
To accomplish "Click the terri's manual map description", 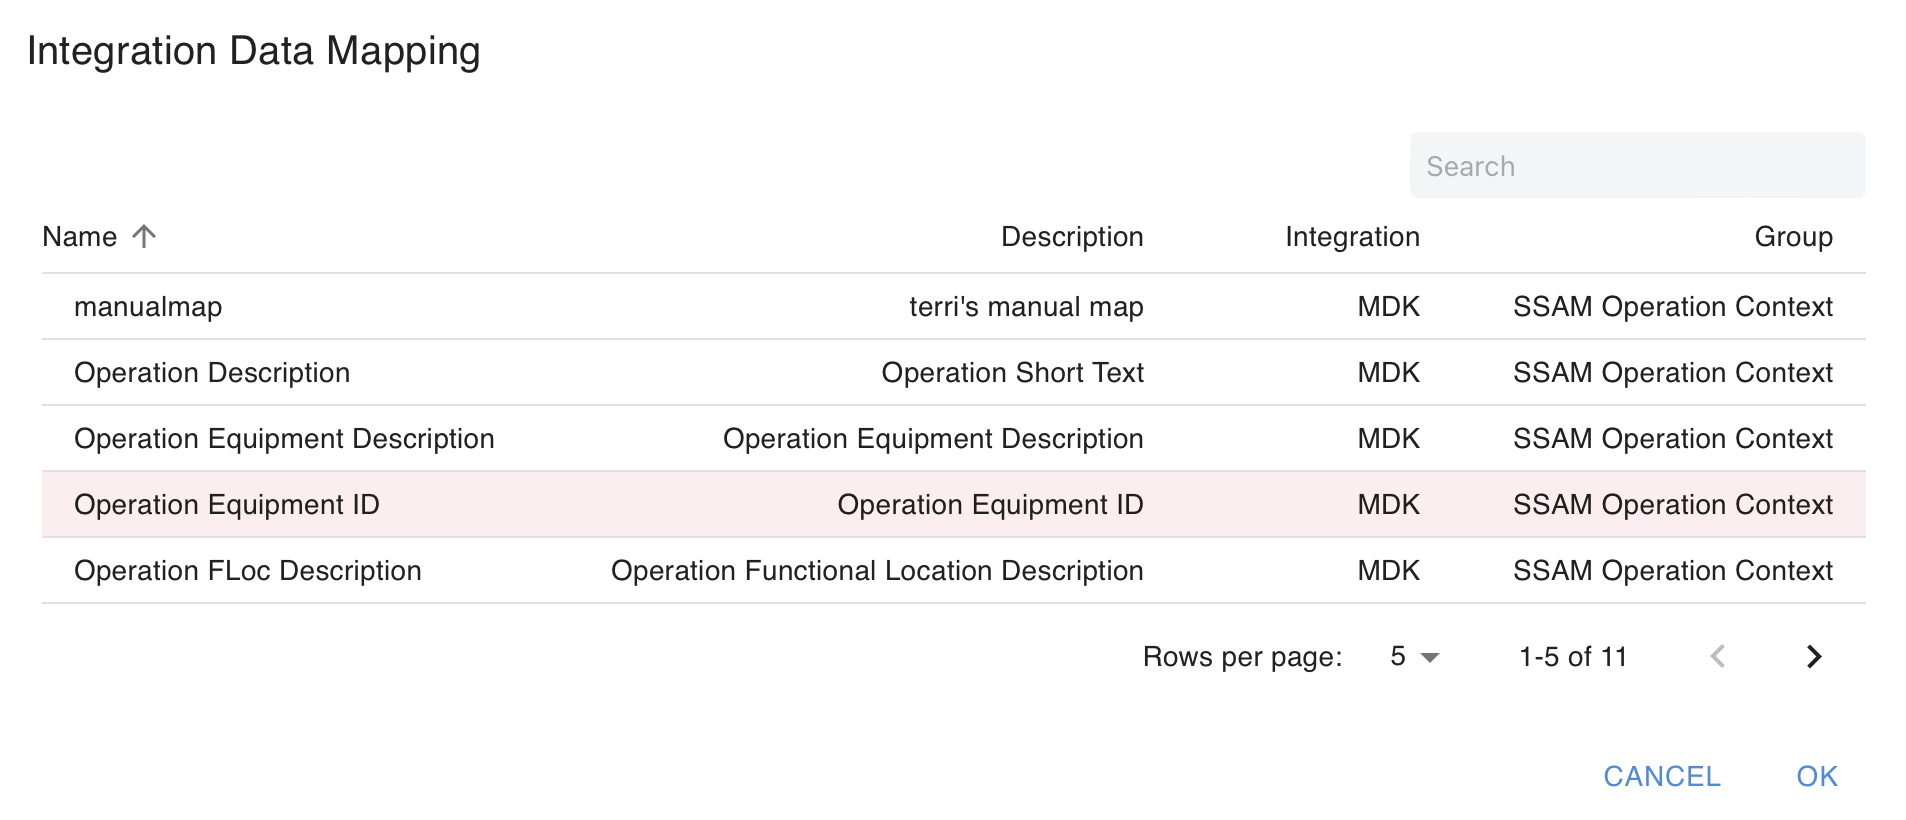I will click(x=1026, y=307).
